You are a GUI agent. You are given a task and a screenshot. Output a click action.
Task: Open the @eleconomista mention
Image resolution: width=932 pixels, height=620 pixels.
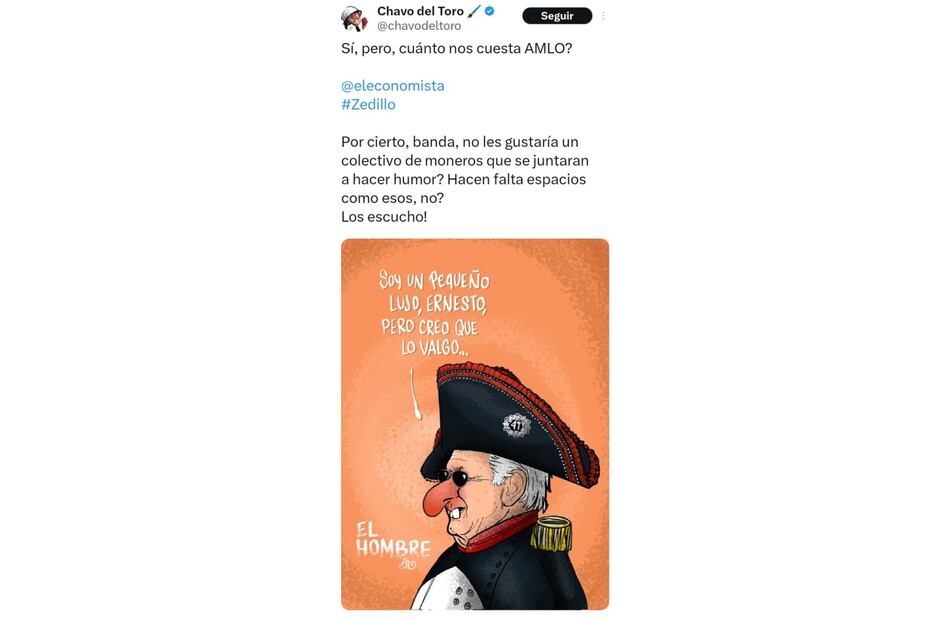click(x=393, y=86)
